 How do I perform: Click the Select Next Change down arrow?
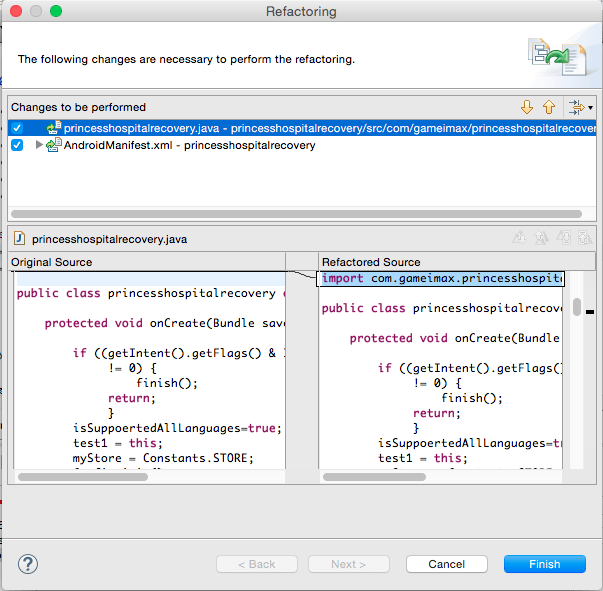(527, 107)
